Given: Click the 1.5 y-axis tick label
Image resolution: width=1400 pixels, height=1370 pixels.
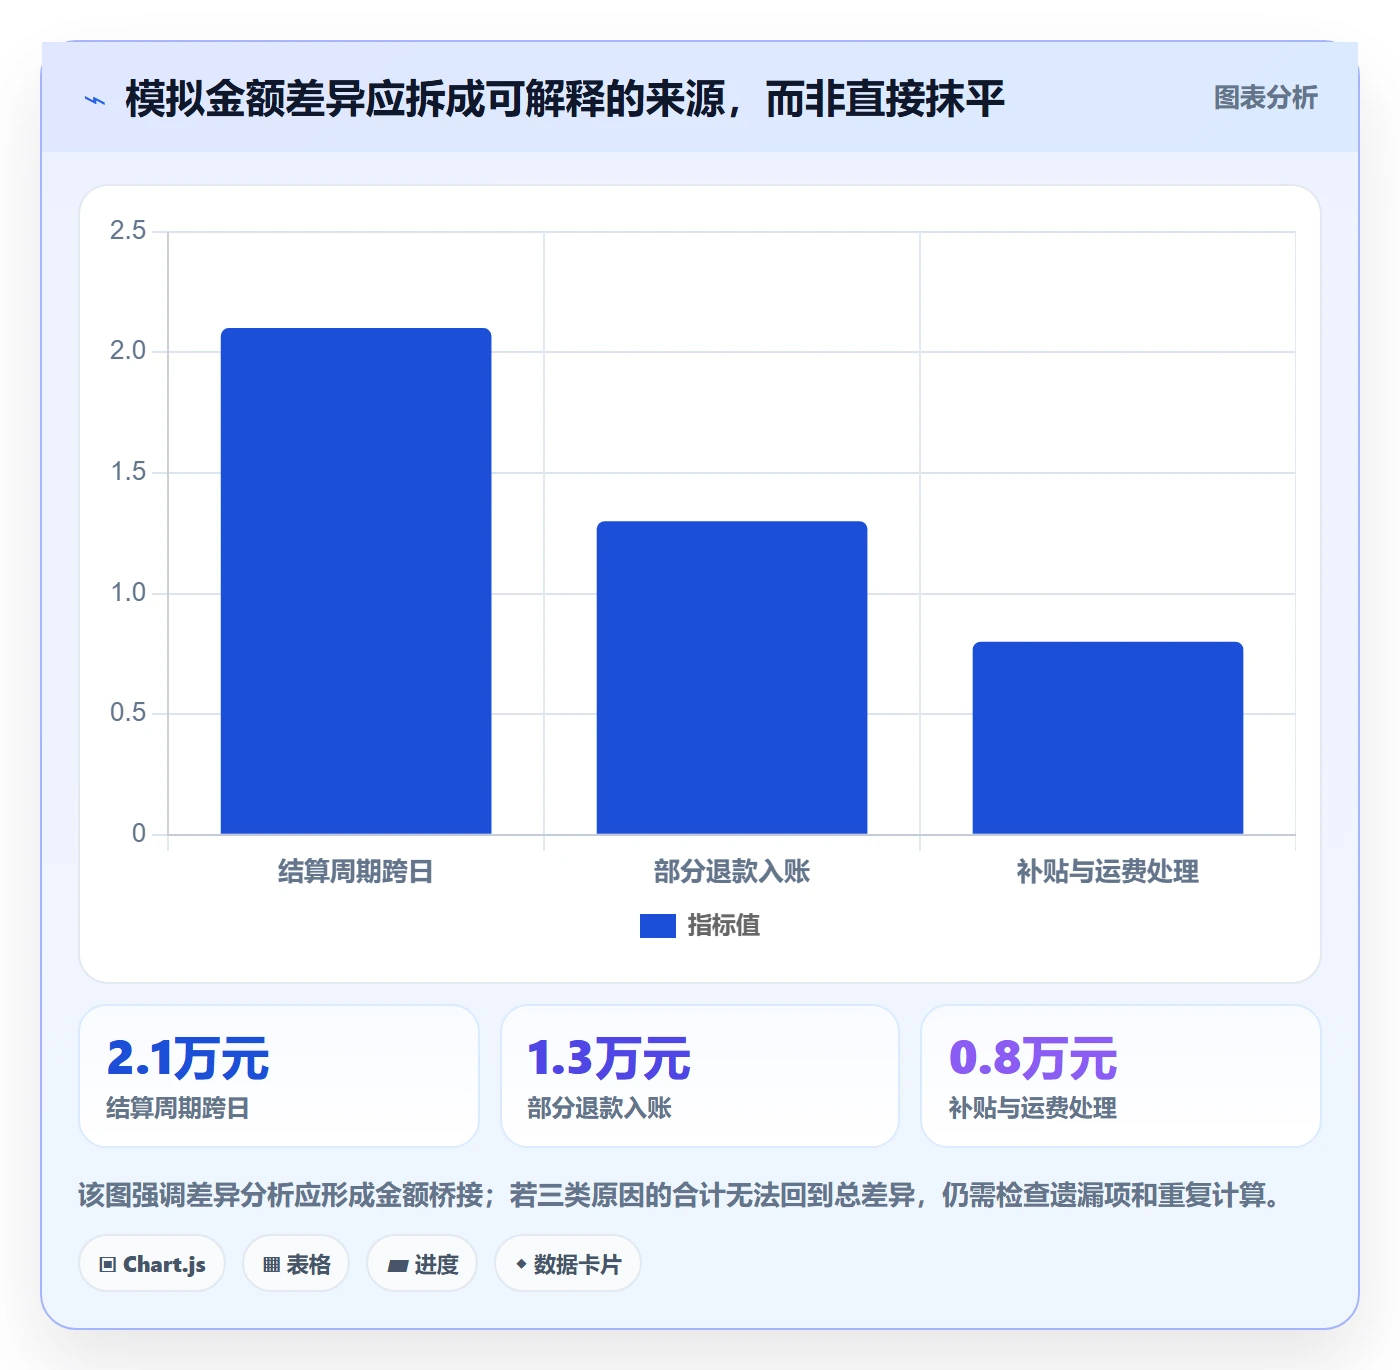Looking at the screenshot, I should click(128, 472).
